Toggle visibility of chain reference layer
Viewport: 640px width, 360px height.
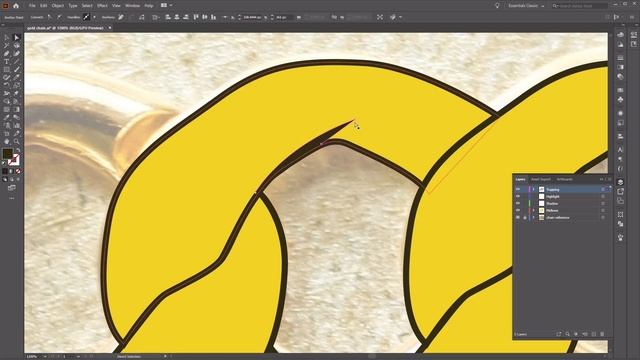coord(518,218)
